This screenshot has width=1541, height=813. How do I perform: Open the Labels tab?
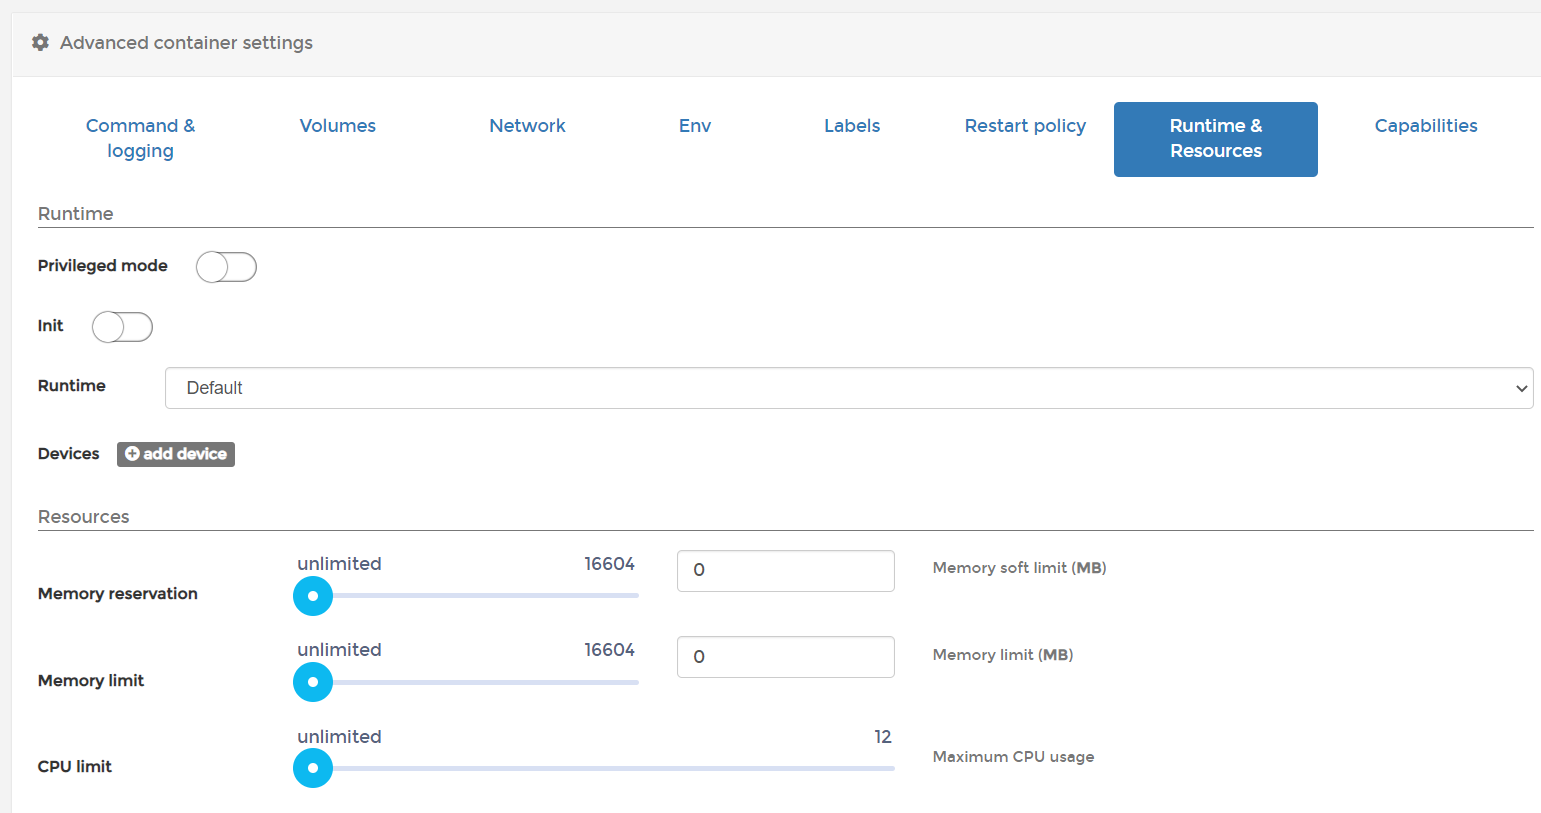tap(852, 126)
